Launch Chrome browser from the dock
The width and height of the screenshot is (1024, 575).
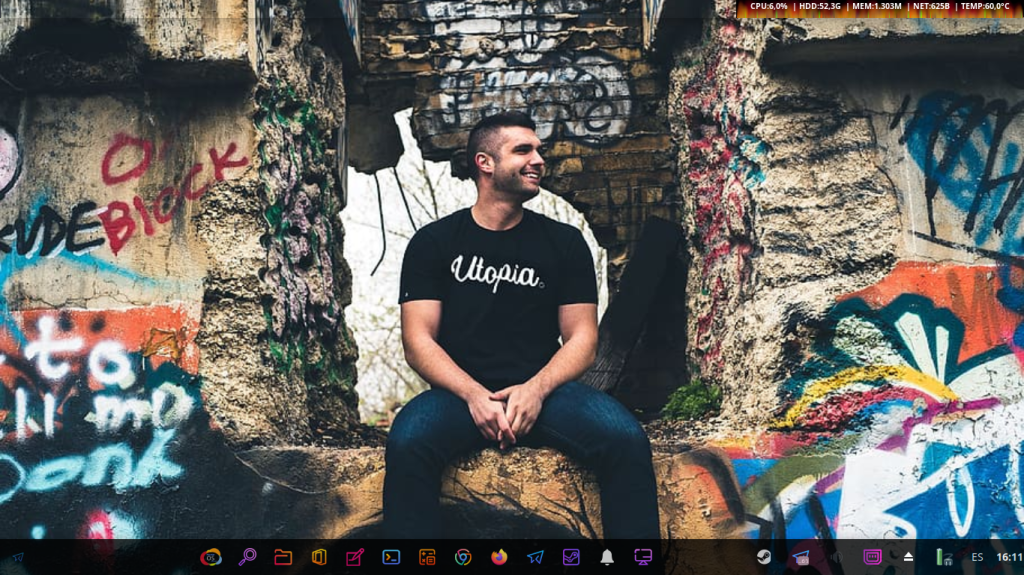[x=463, y=557]
